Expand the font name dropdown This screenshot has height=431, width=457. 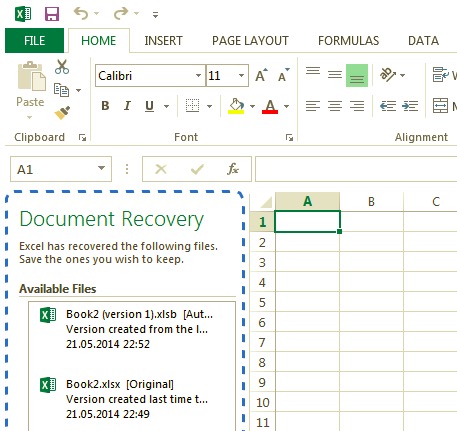[x=198, y=76]
